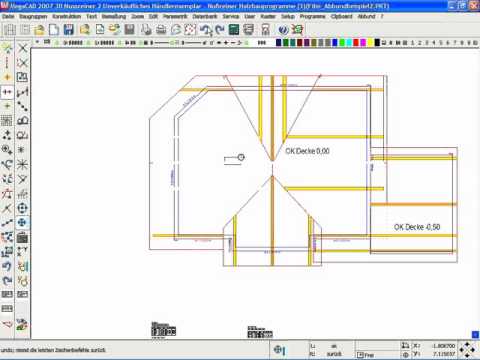
Task: Click the 'OK Decke 0,00' label in drawing
Action: (x=307, y=151)
